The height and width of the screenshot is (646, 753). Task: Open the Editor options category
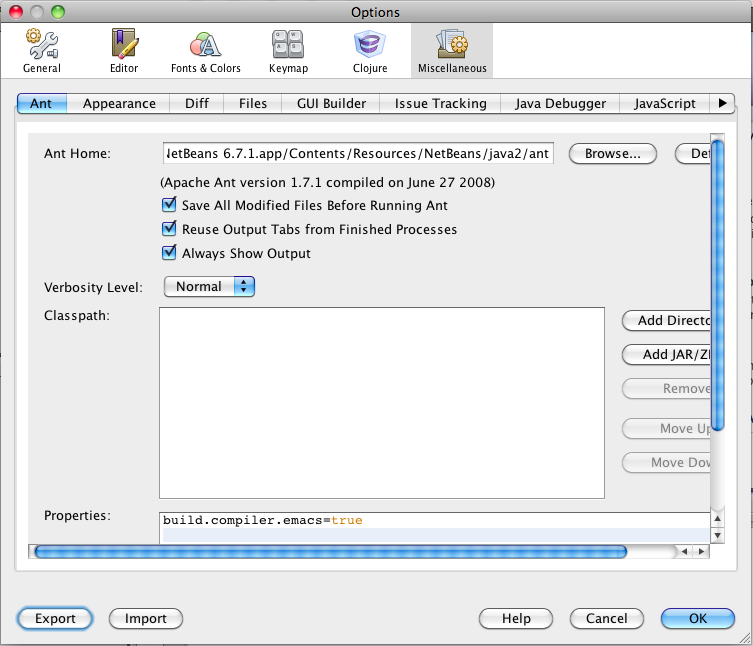click(124, 51)
